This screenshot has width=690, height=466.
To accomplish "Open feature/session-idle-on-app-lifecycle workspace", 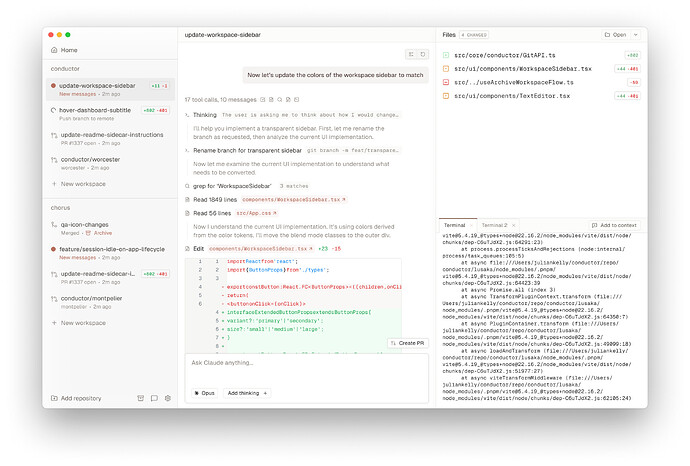I will 110,253.
